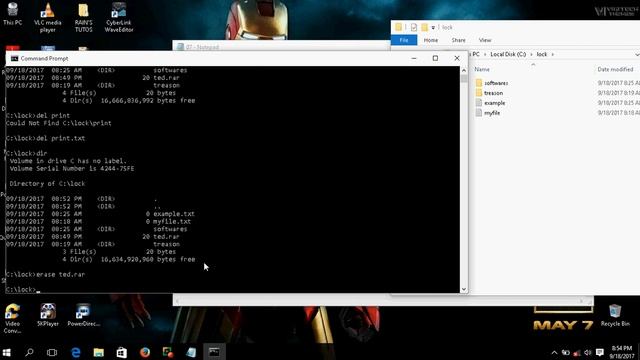
Task: Minimize the Command Prompt window
Action: 414,58
